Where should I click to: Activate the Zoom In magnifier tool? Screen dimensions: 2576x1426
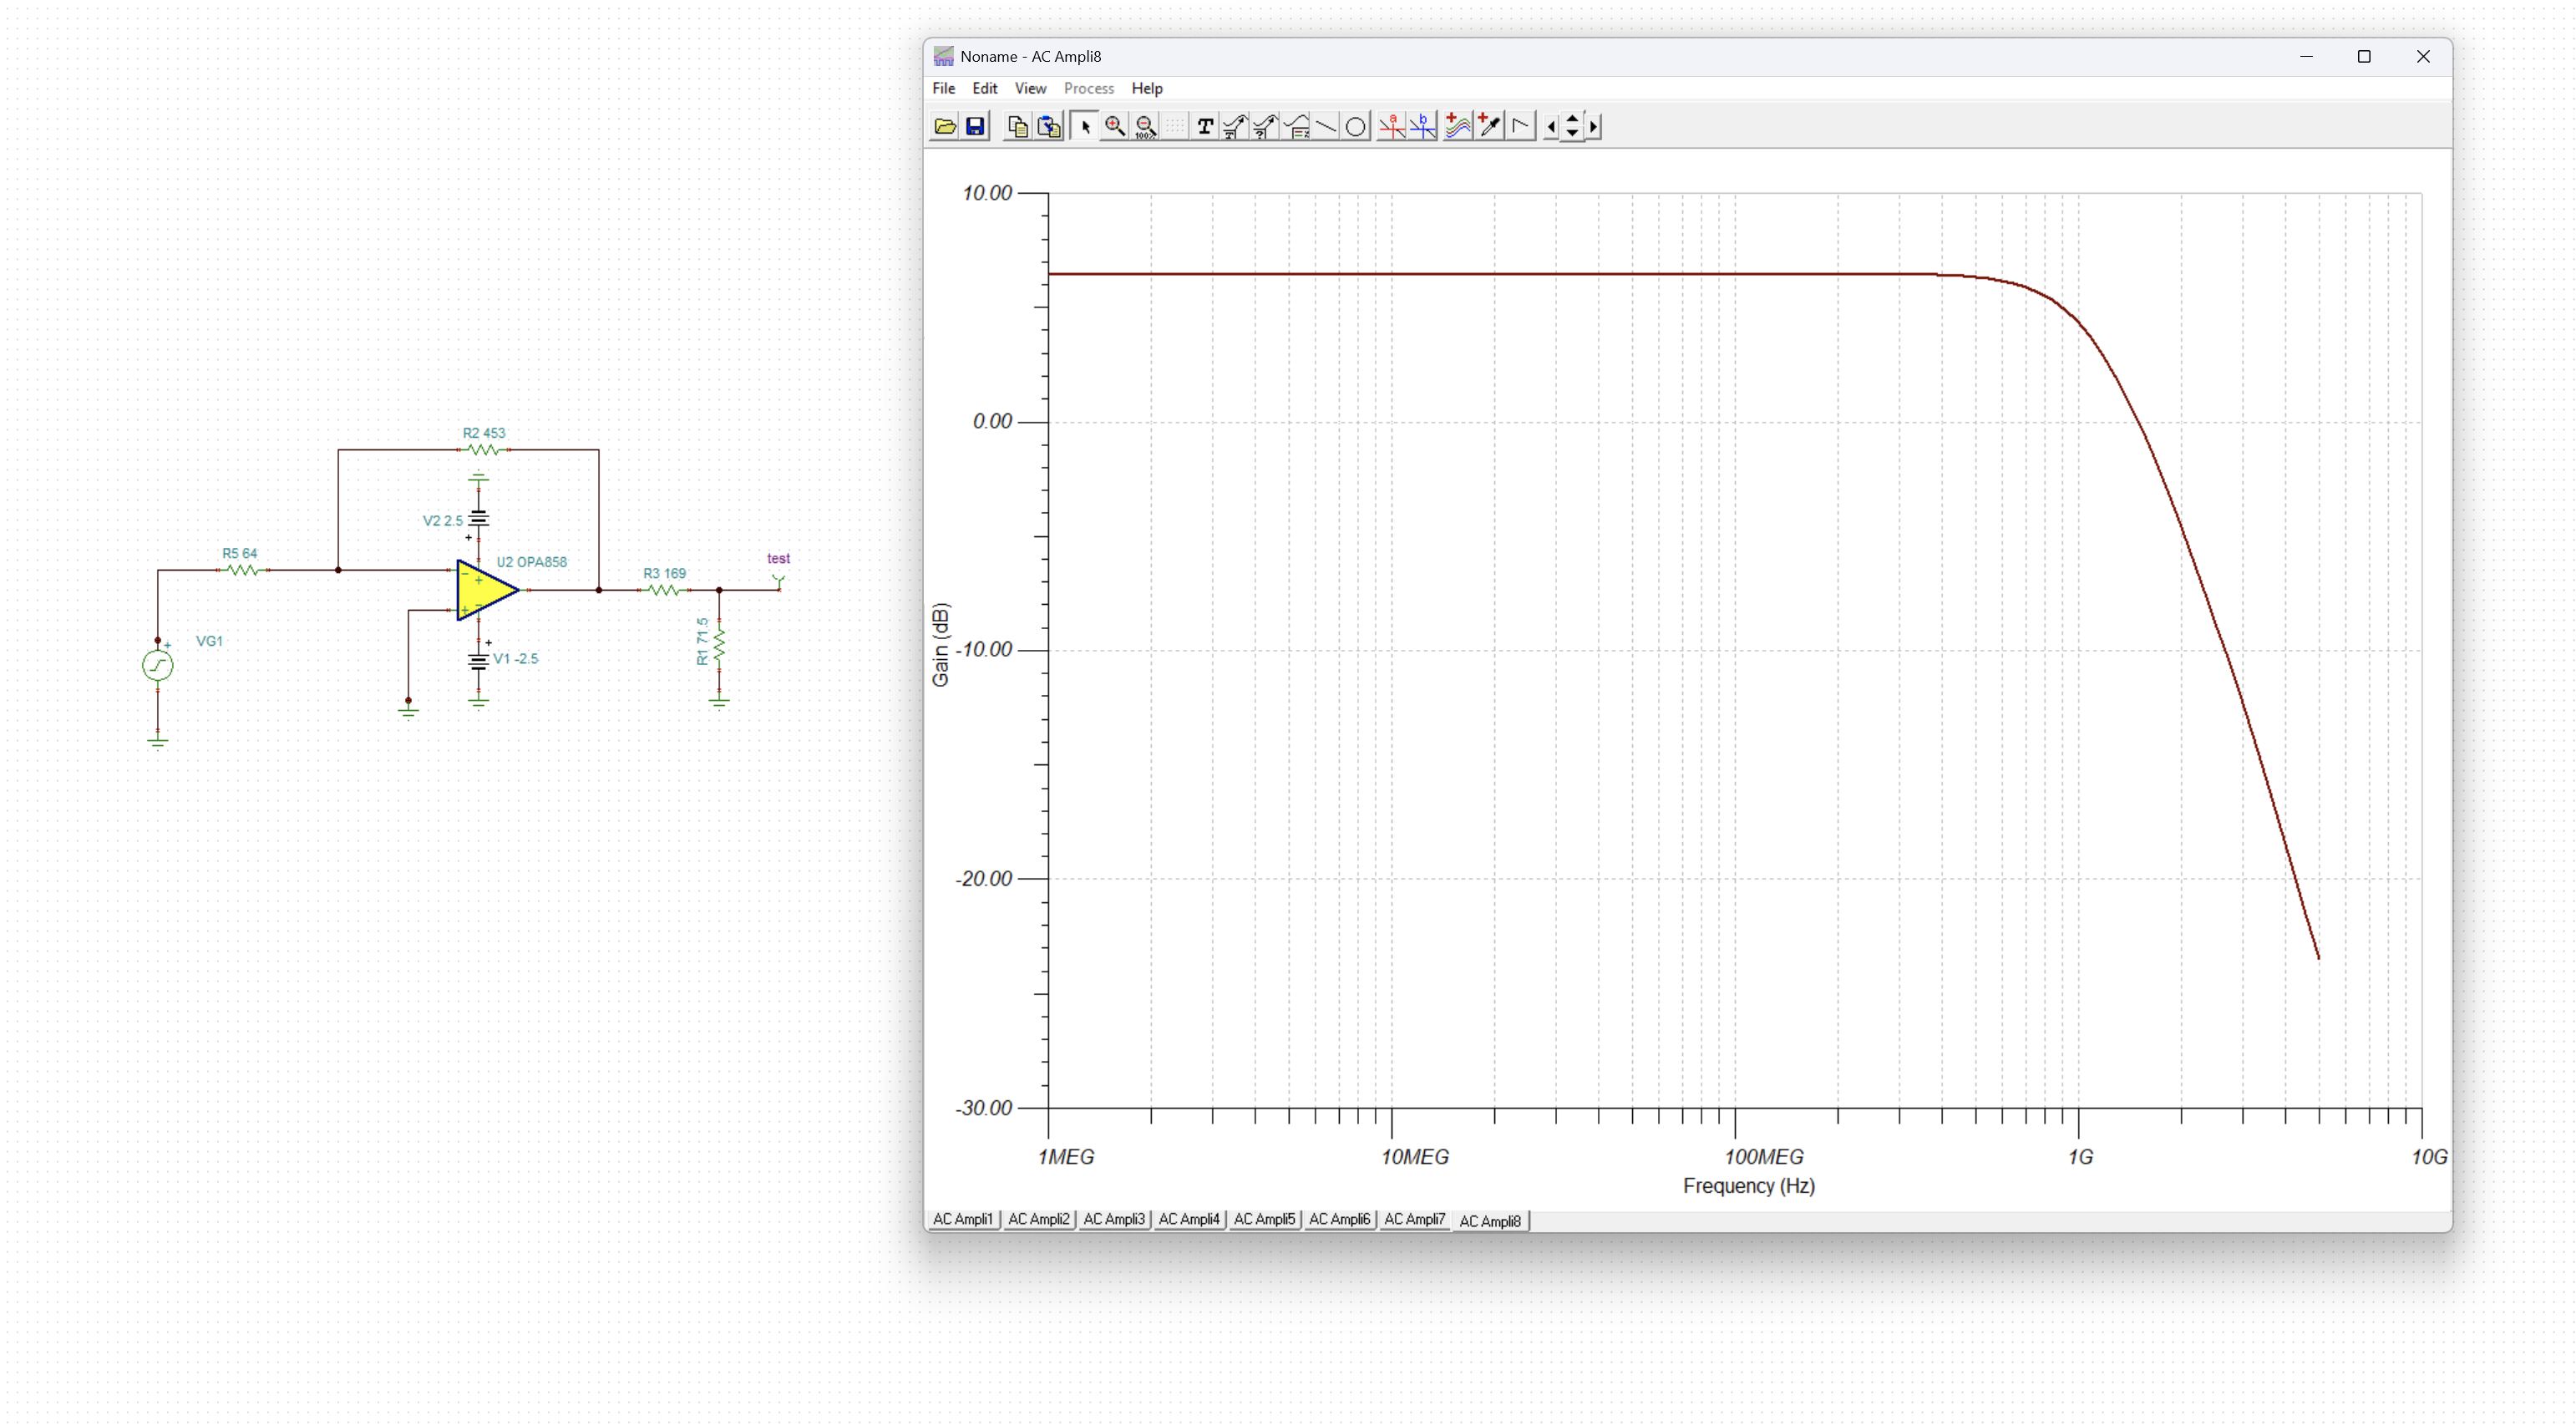(1115, 126)
